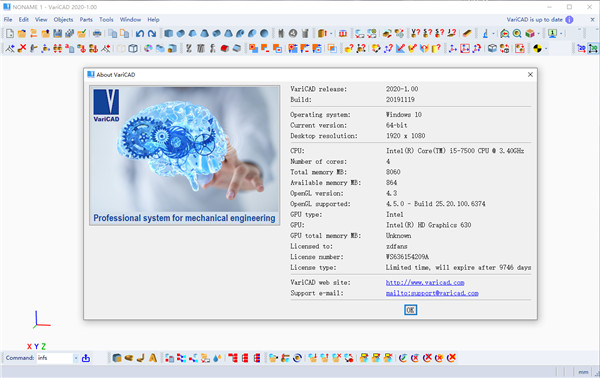Insert a sphere solid
The width and height of the screenshot is (600, 378).
tap(264, 34)
